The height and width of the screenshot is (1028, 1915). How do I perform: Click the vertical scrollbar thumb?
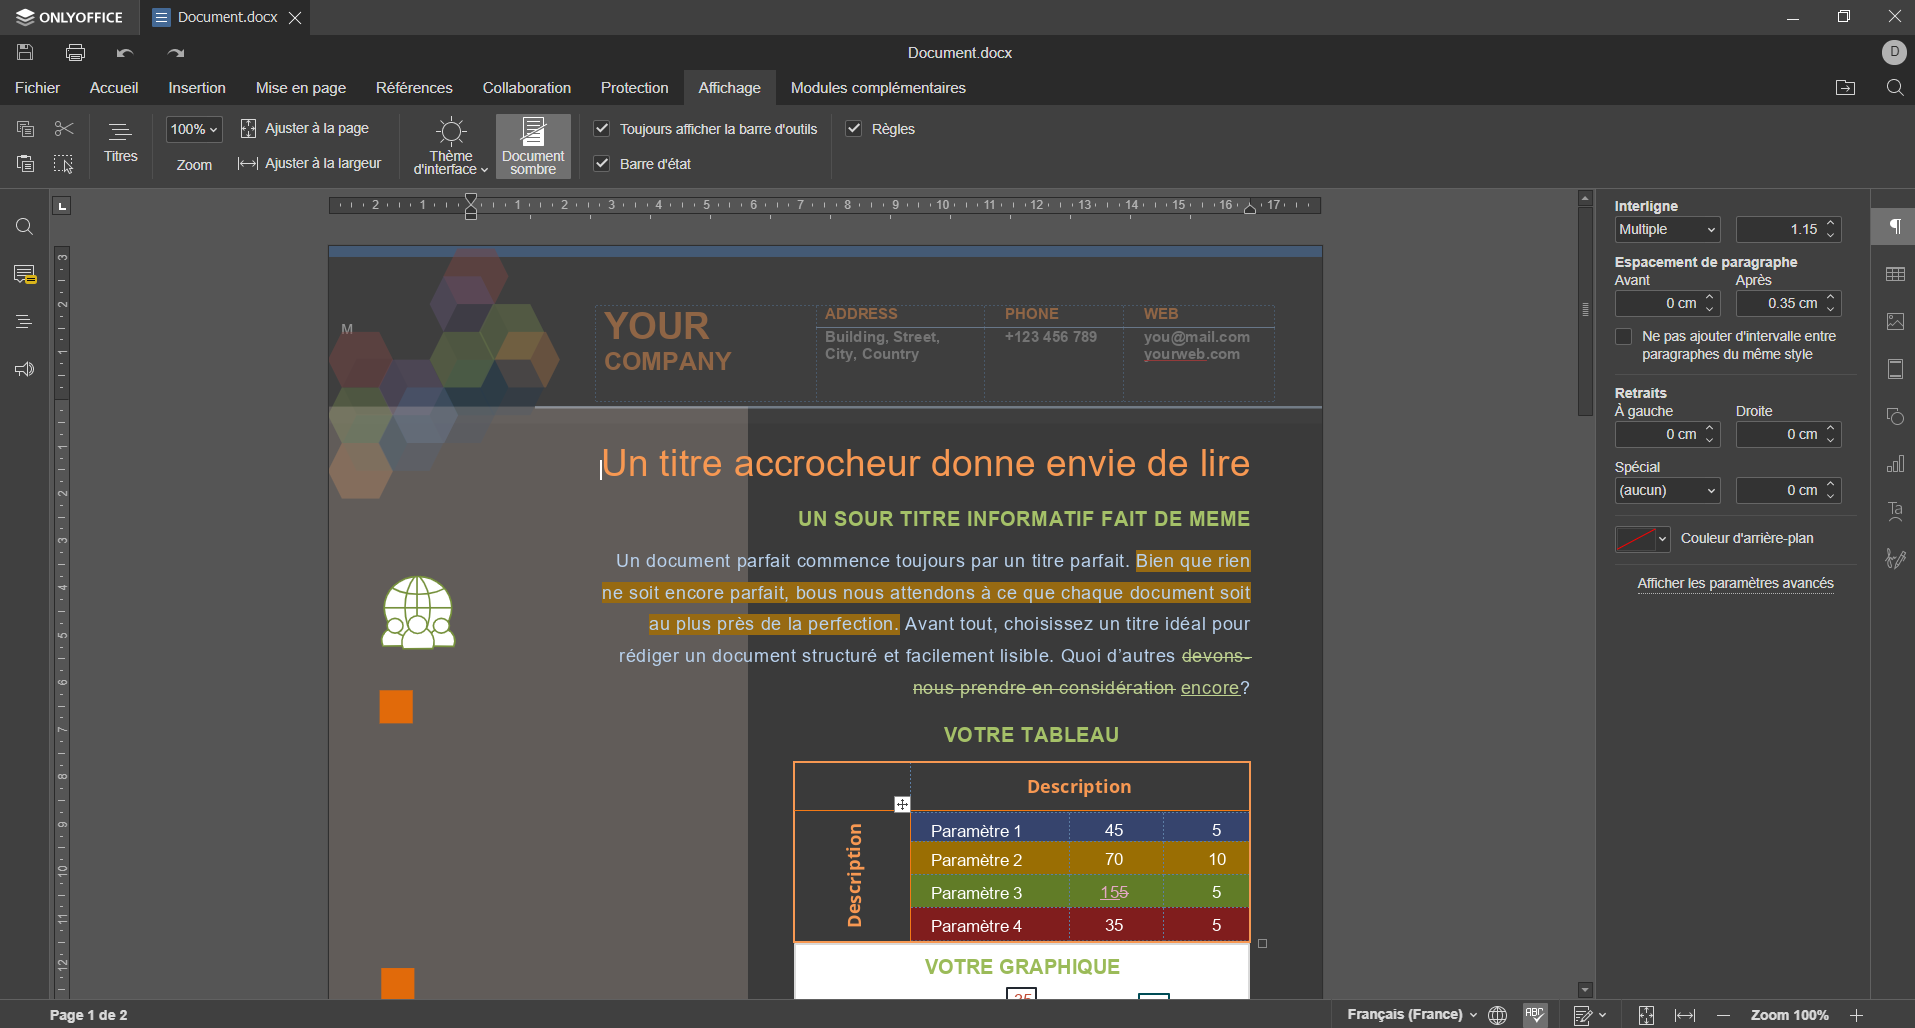(1585, 310)
